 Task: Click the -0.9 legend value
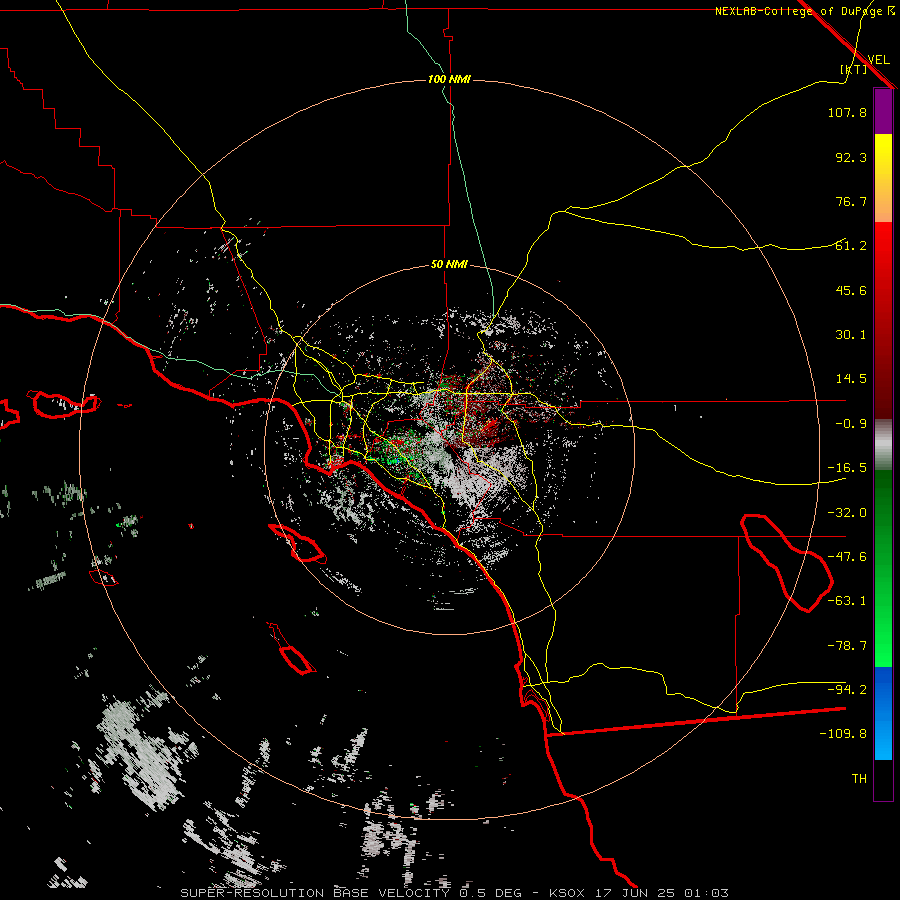point(851,424)
